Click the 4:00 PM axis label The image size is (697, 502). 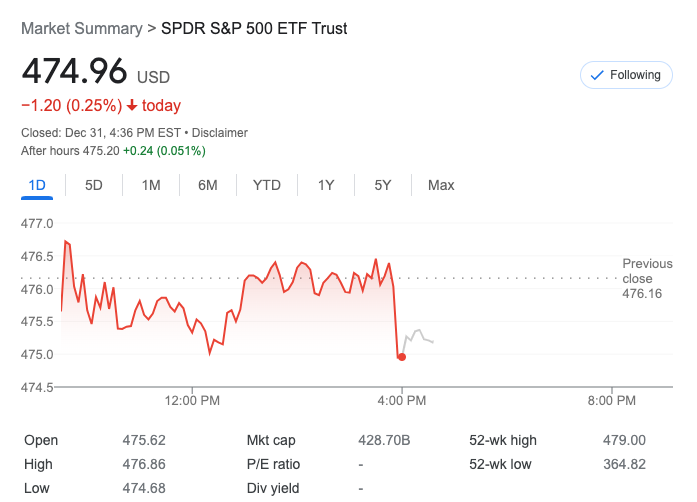[x=402, y=400]
